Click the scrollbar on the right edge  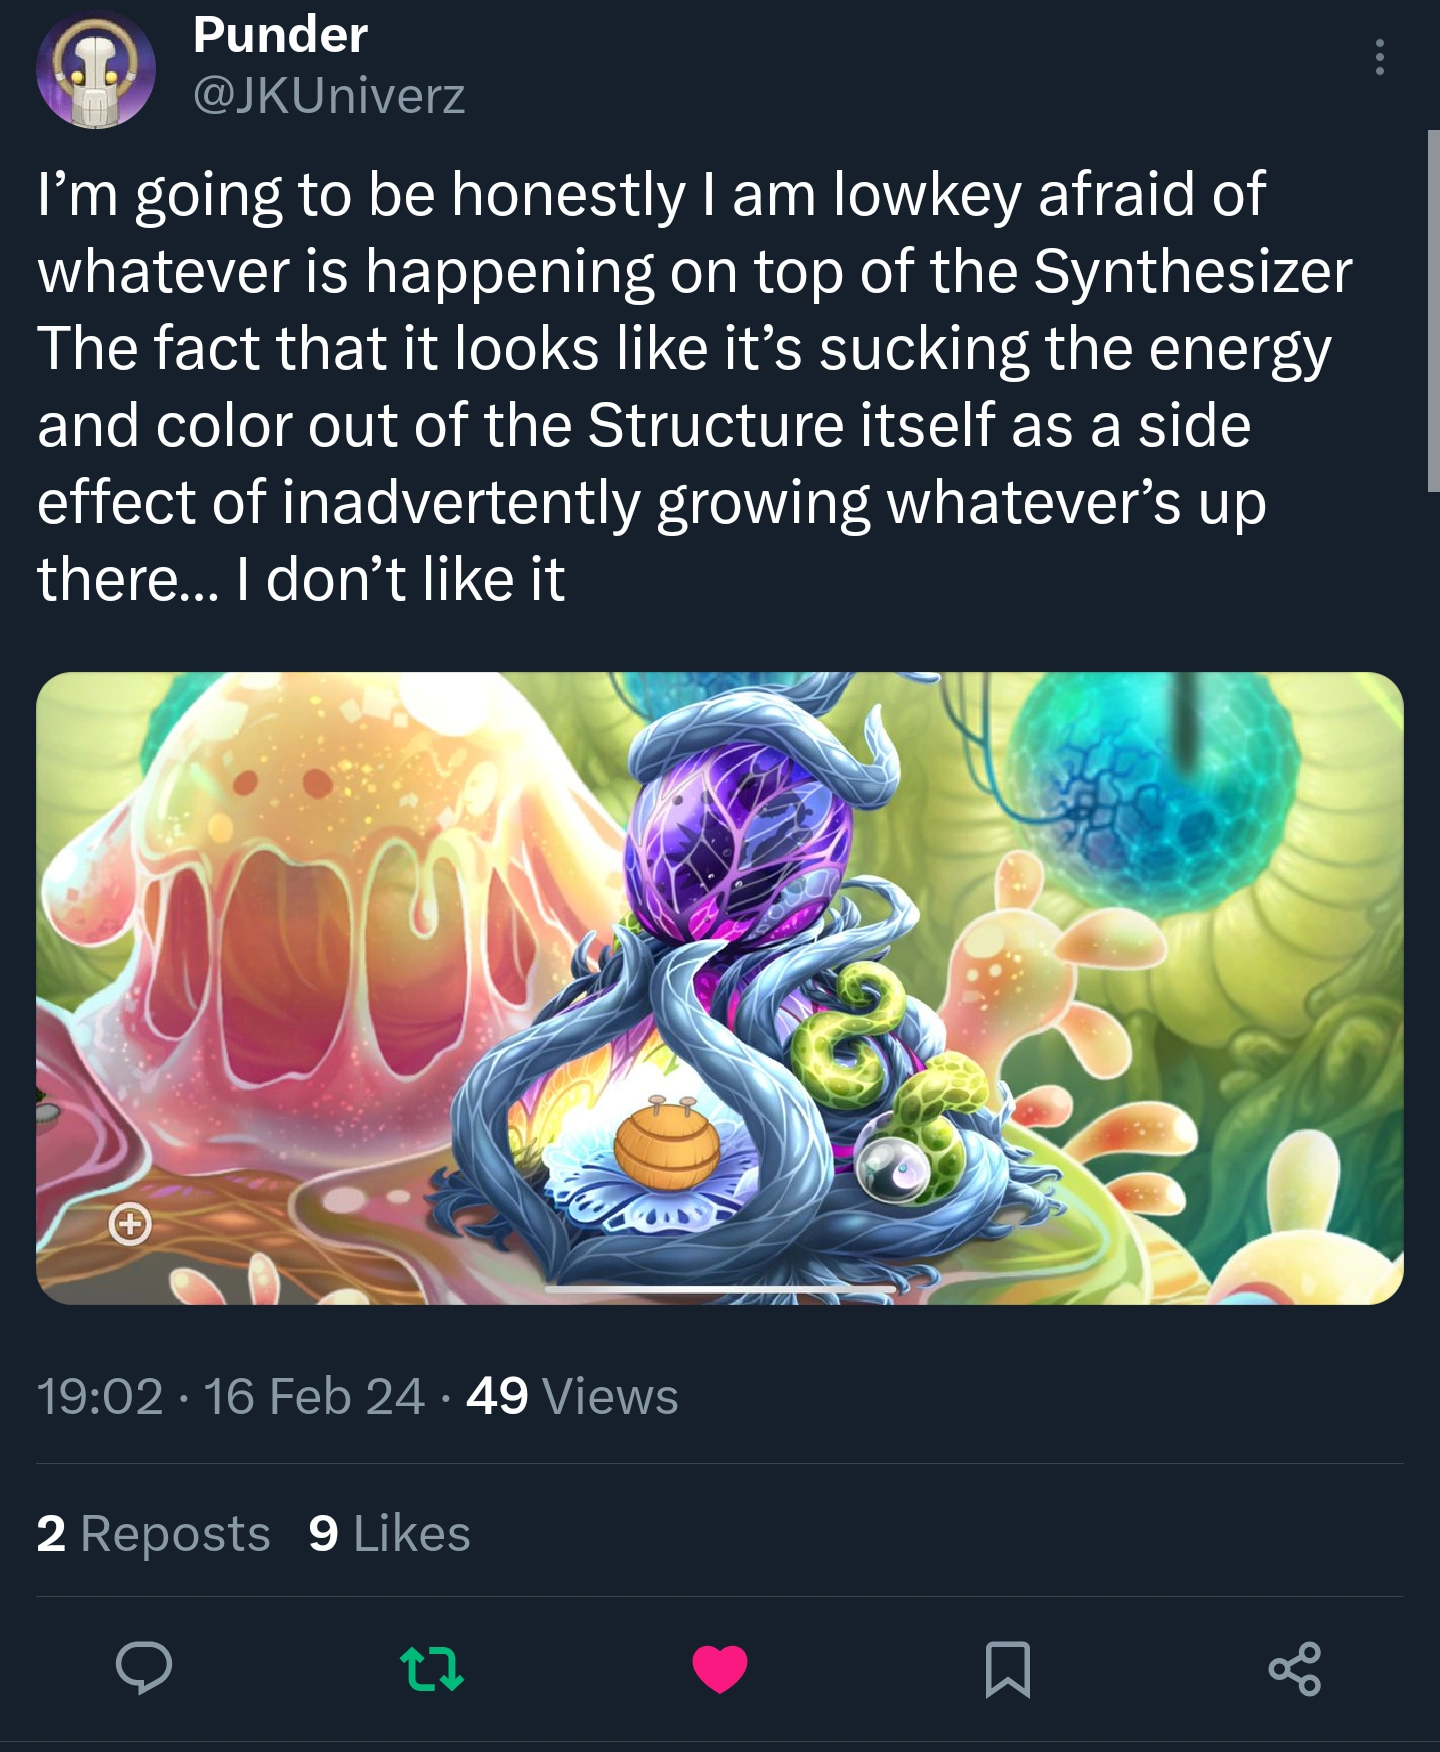click(x=1434, y=310)
